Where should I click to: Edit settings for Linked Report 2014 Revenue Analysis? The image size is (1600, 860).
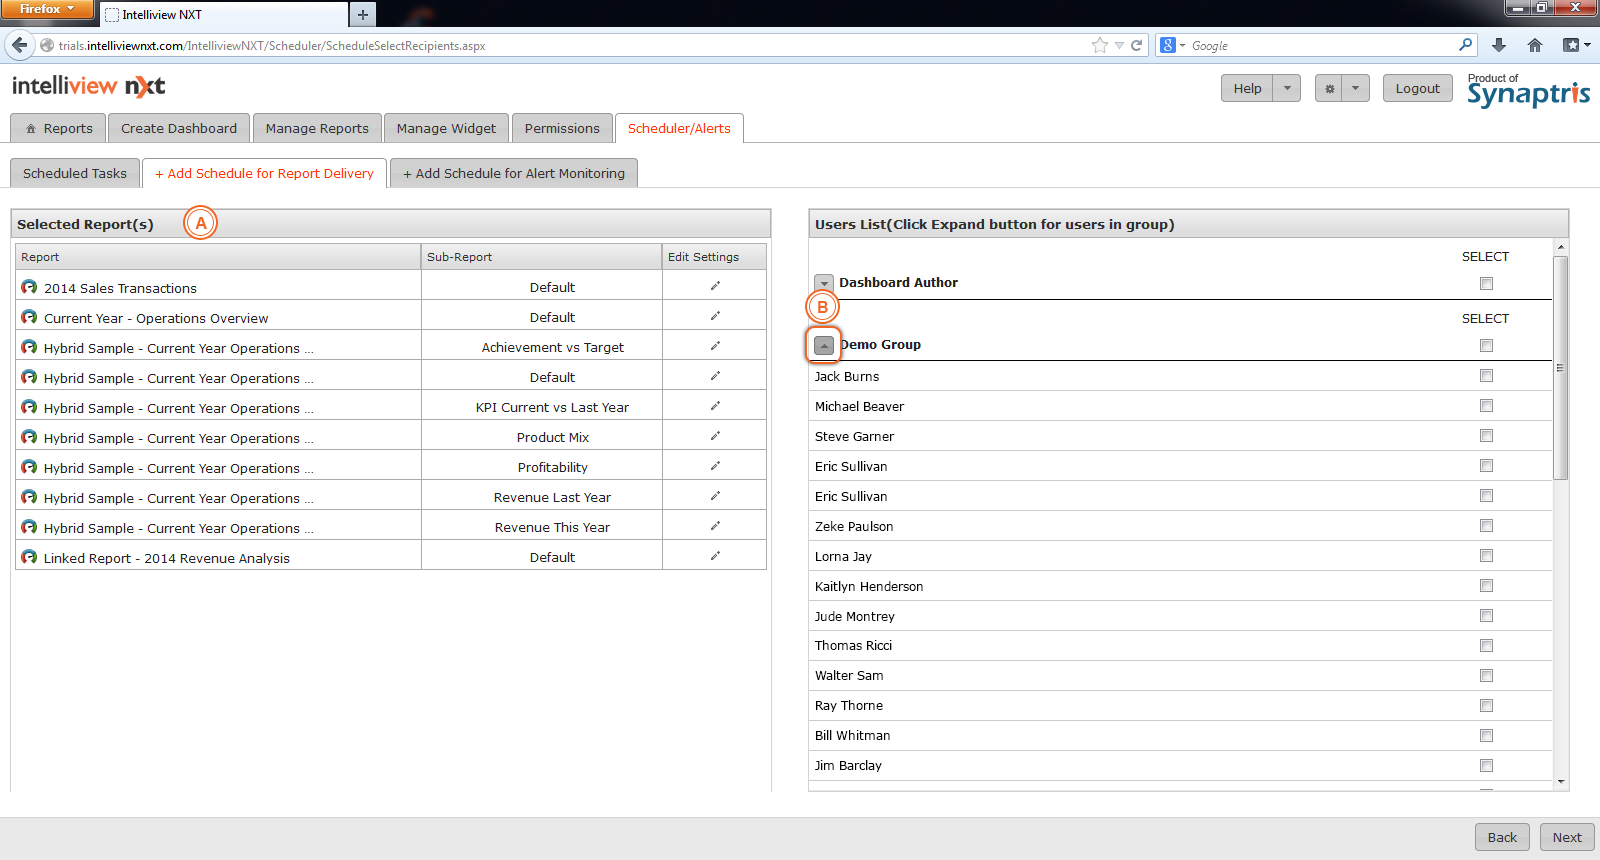tap(715, 556)
